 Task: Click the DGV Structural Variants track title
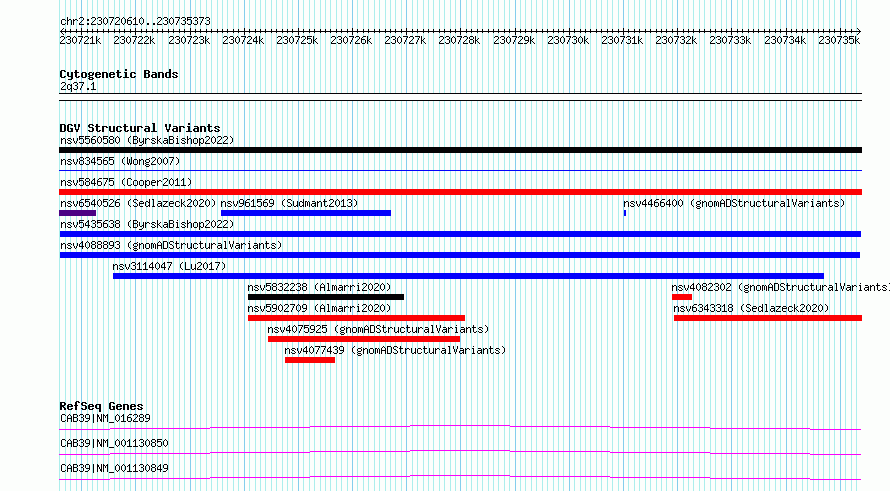(140, 128)
